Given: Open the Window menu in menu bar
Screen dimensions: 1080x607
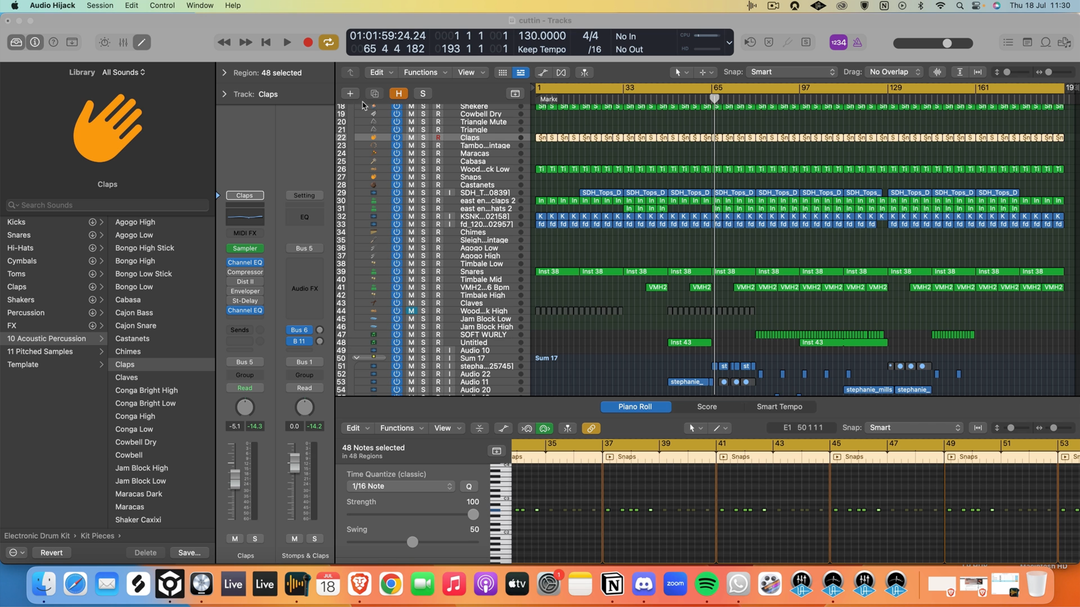Looking at the screenshot, I should coord(199,6).
